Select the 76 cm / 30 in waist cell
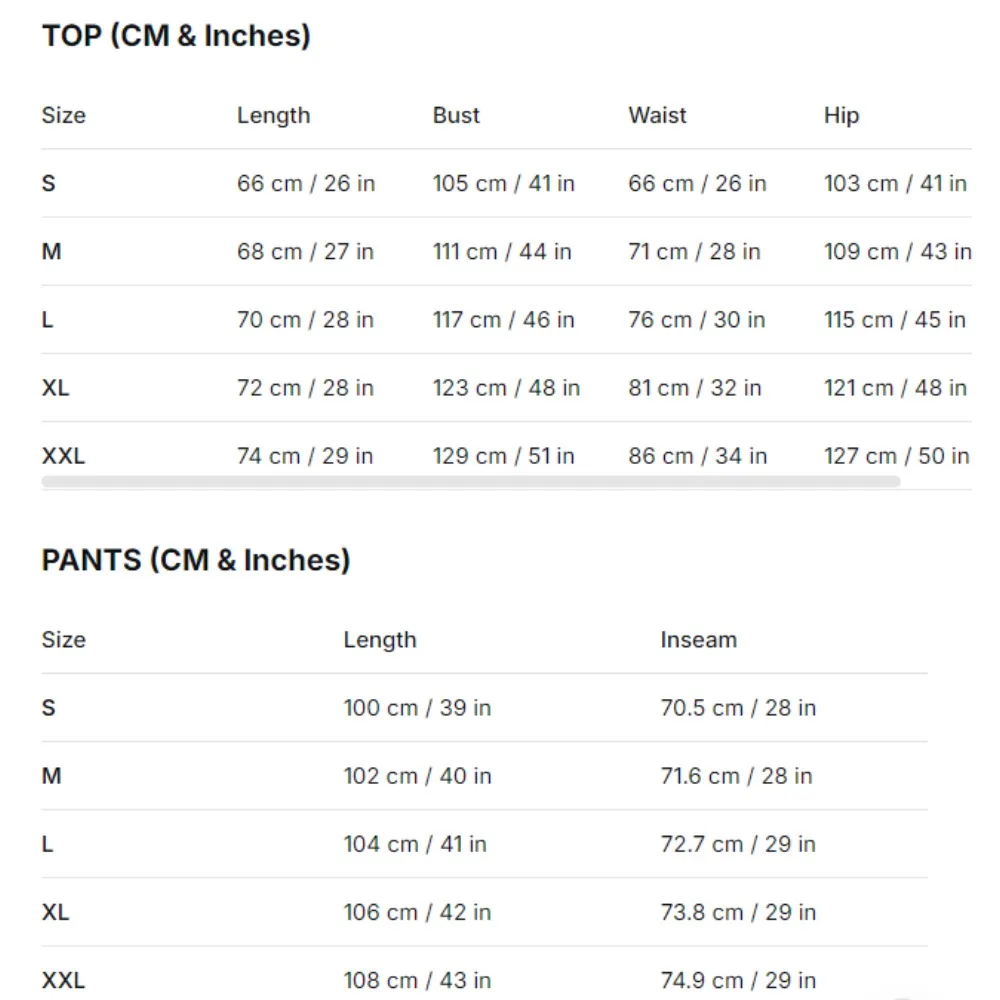Viewport: 1000px width, 1000px height. click(696, 320)
